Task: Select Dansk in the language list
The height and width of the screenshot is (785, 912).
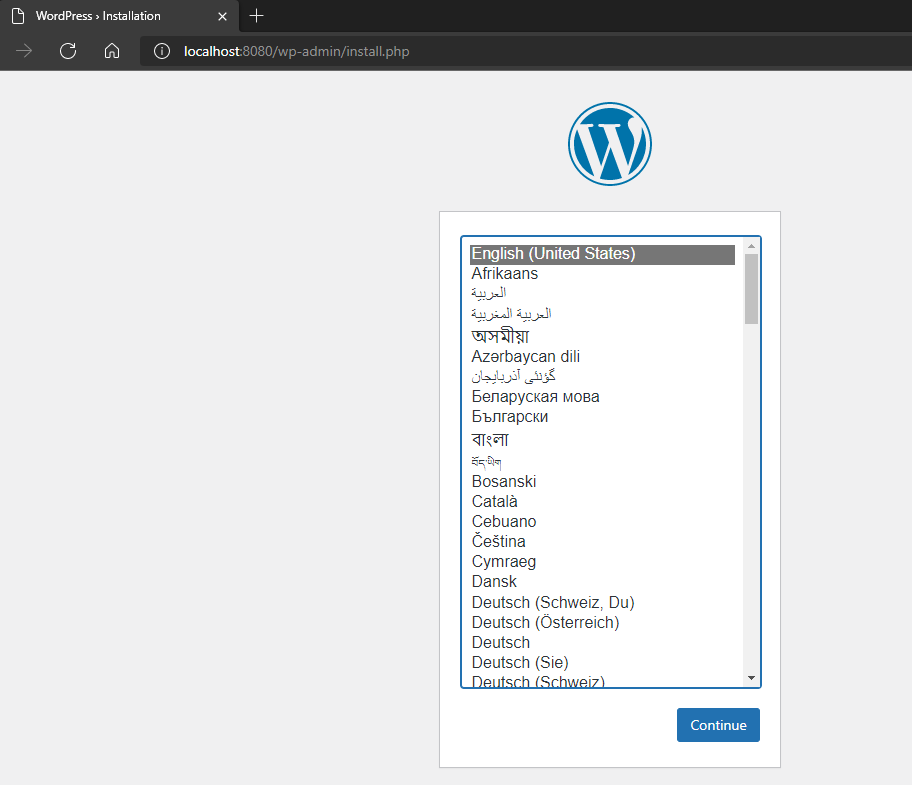Action: pos(602,581)
